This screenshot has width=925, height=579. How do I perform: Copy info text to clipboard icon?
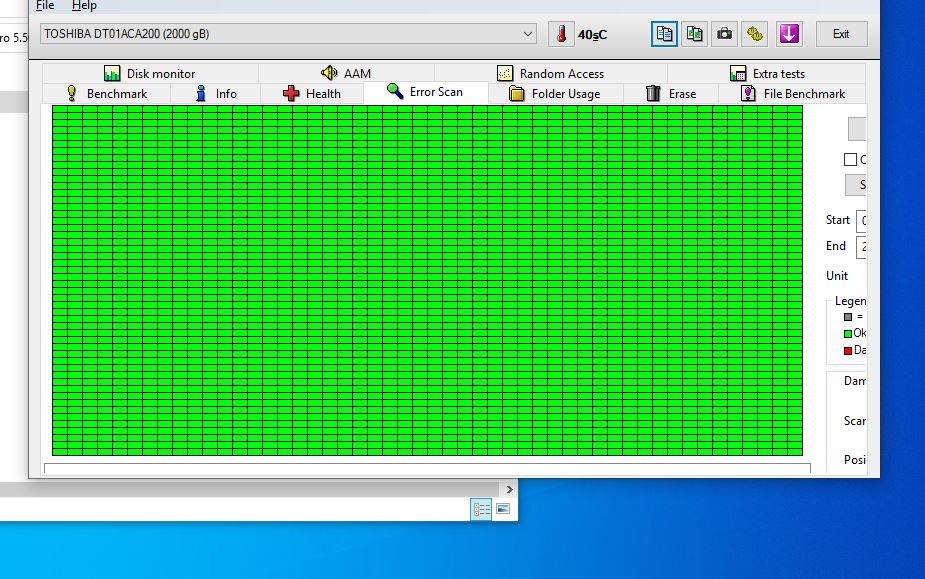pos(665,34)
